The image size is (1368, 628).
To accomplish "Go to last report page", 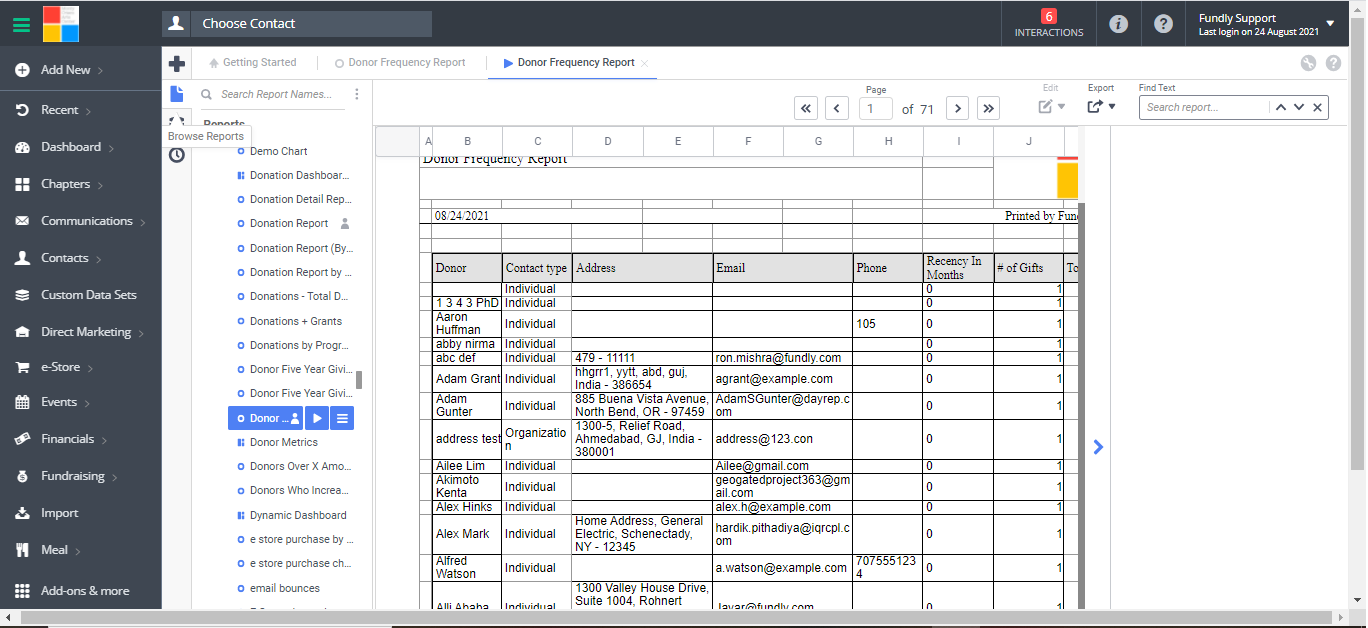I will (x=988, y=108).
